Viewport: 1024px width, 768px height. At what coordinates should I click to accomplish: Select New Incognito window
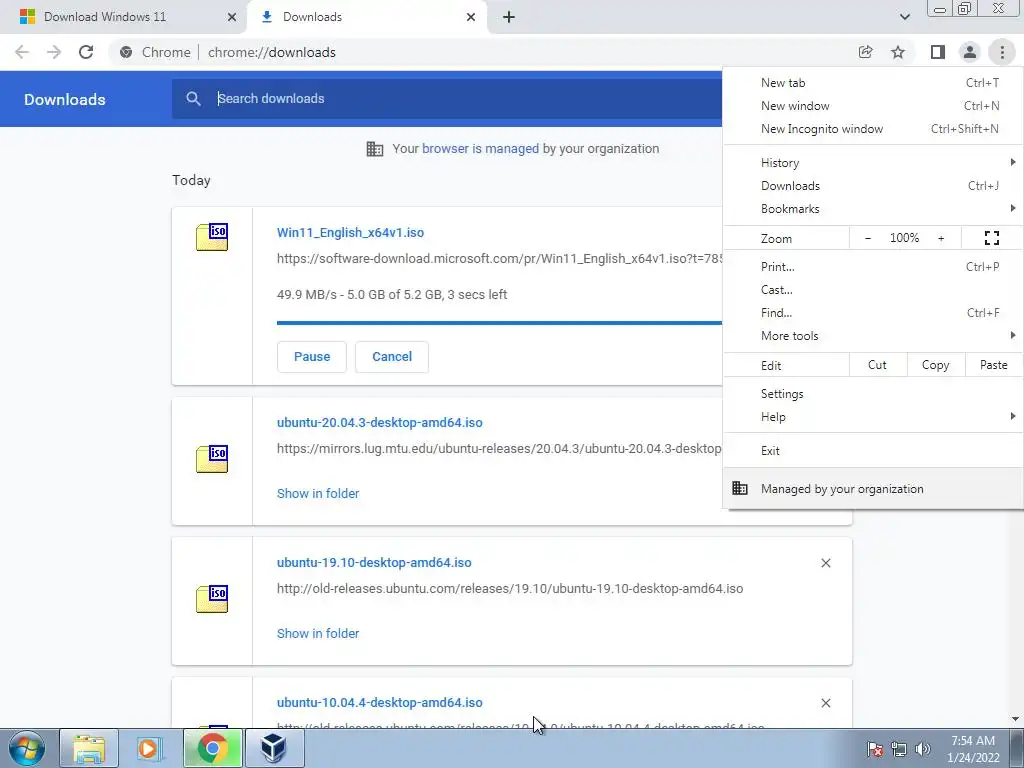tap(873, 129)
